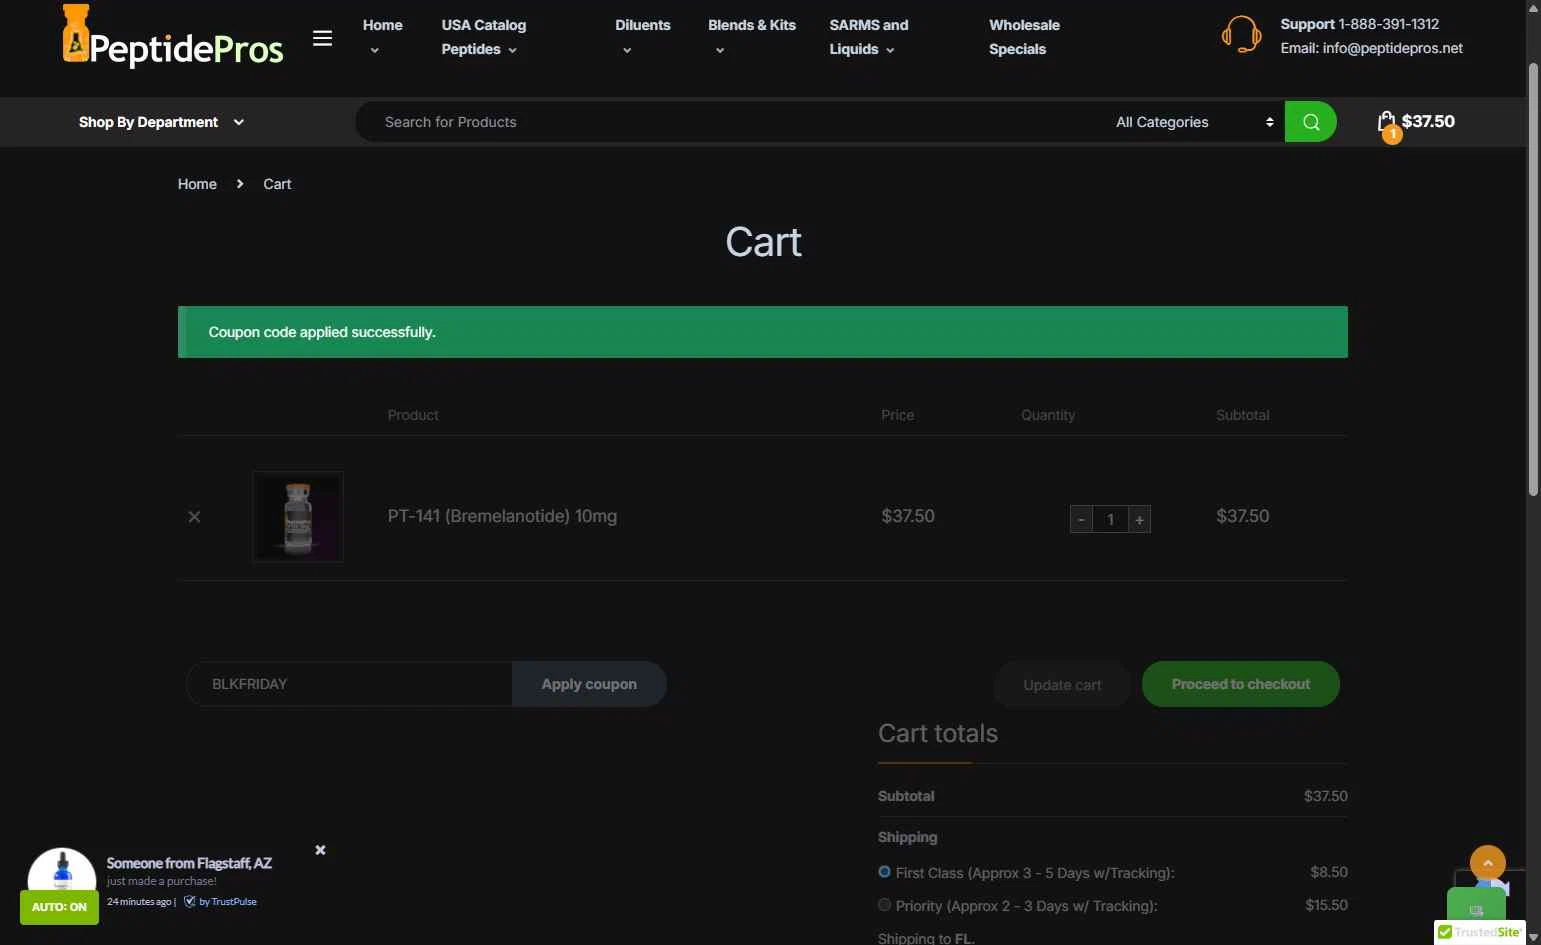This screenshot has width=1541, height=945.
Task: Toggle the AUTO: ON button
Action: pos(59,907)
